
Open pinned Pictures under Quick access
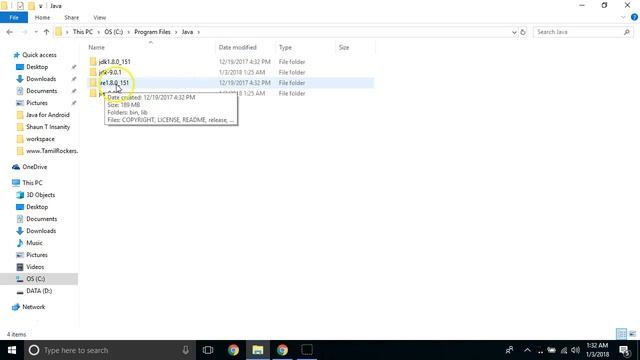coord(37,103)
